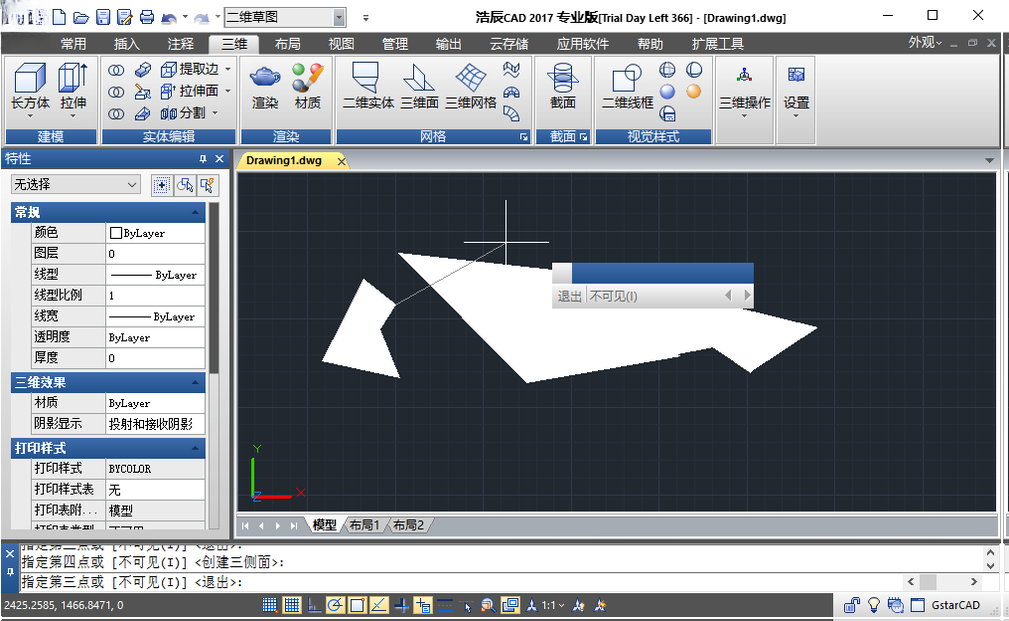Viewport: 1009px width, 621px height.
Task: Switch to the 视图 ribbon tab
Action: 341,44
